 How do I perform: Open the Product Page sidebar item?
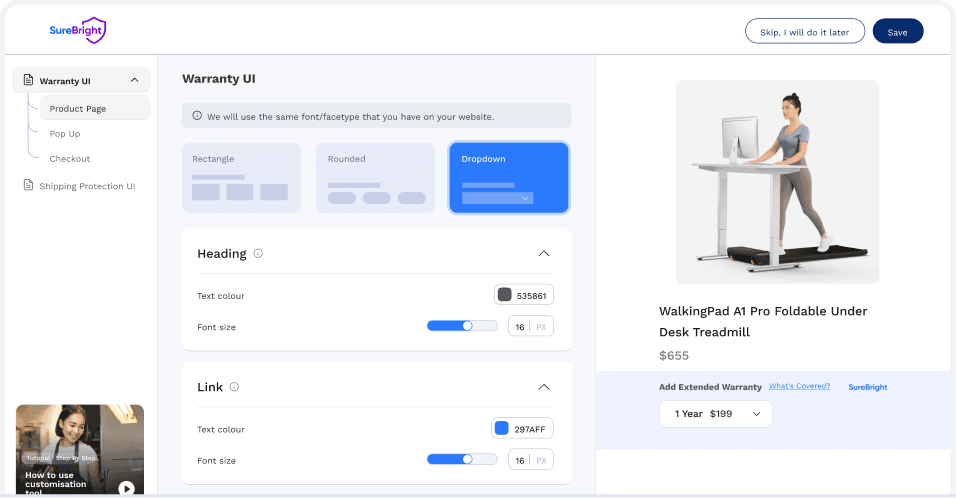(95, 108)
